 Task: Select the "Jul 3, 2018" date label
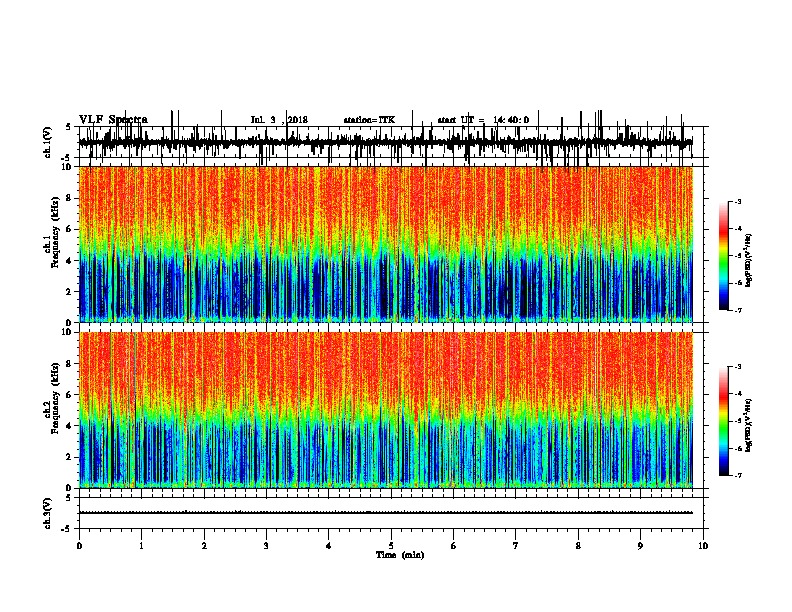pyautogui.click(x=279, y=120)
